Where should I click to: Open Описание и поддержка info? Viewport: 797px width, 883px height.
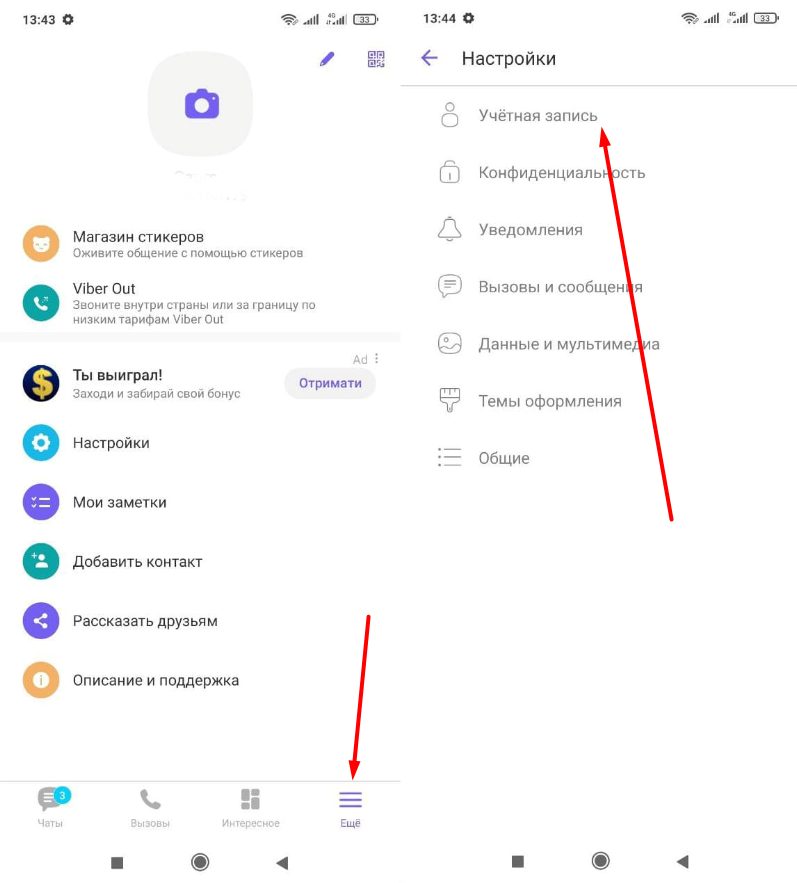[x=200, y=680]
